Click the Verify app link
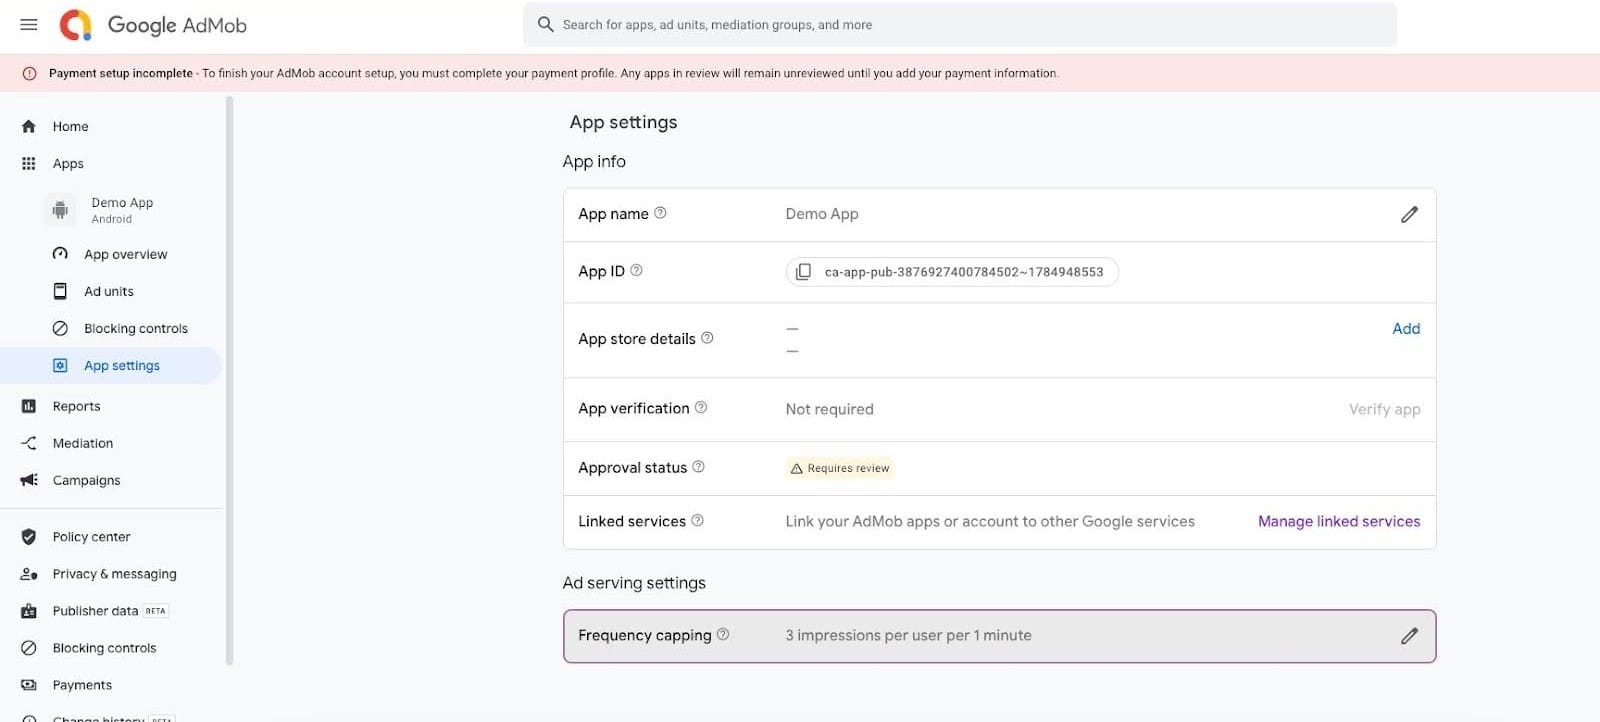Viewport: 1600px width, 722px height. pyautogui.click(x=1384, y=409)
